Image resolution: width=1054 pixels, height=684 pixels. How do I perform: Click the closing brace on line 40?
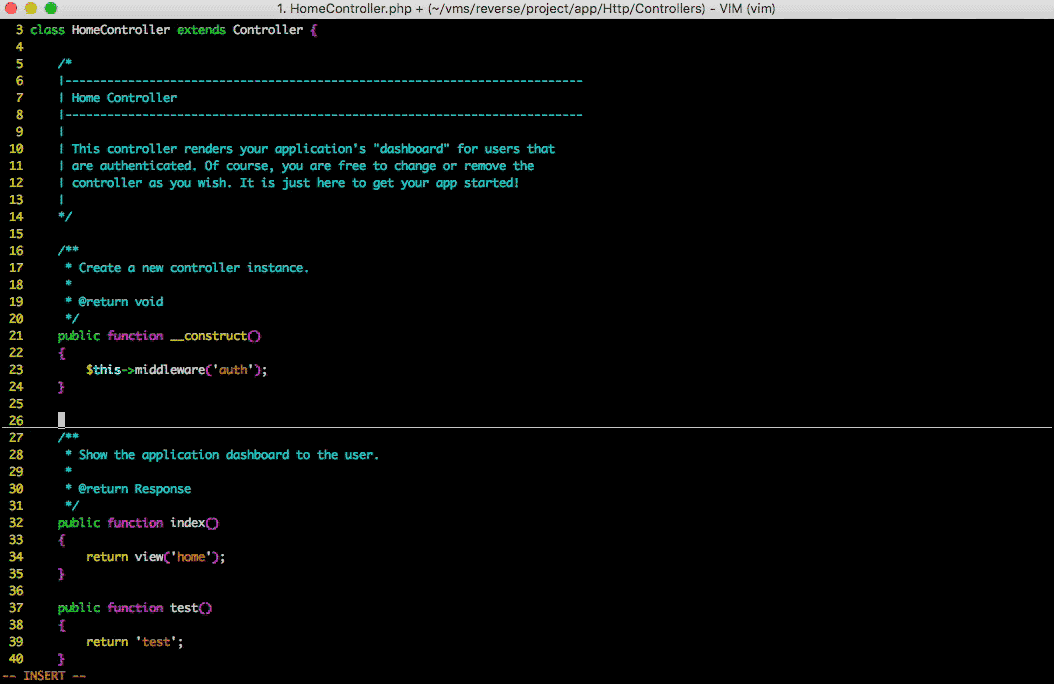point(61,659)
